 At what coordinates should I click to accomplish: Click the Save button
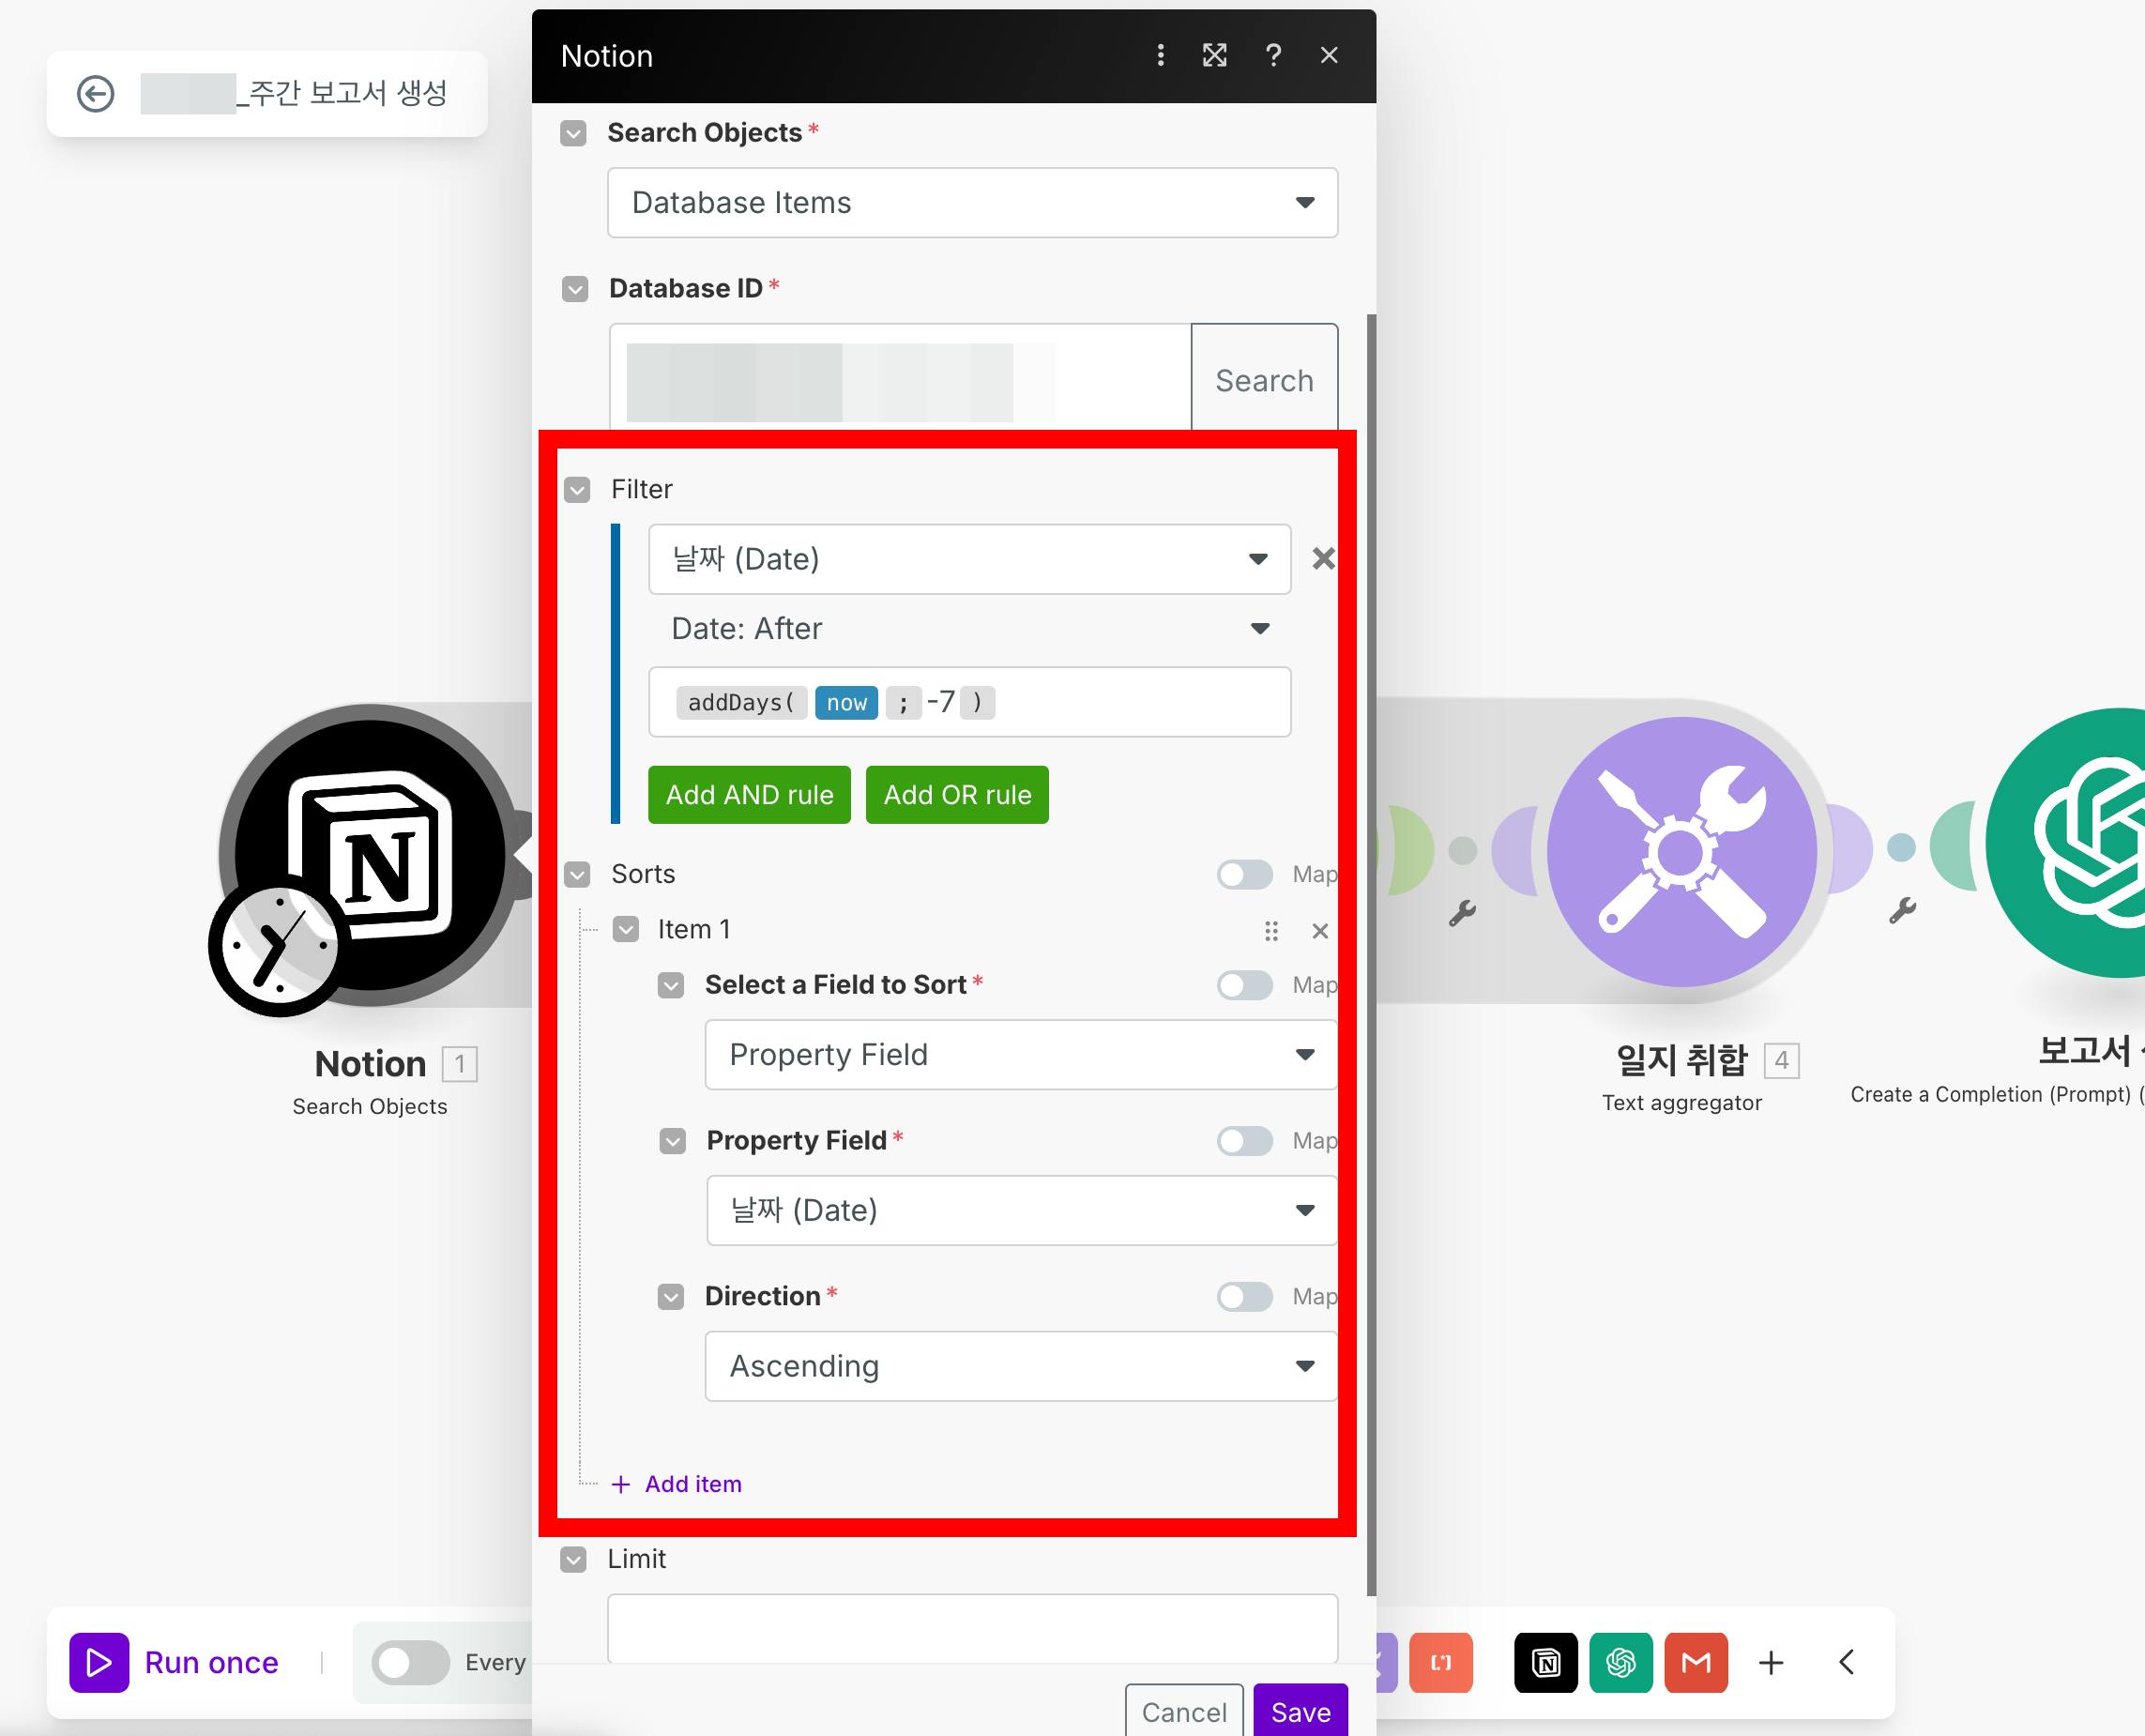pos(1300,1712)
